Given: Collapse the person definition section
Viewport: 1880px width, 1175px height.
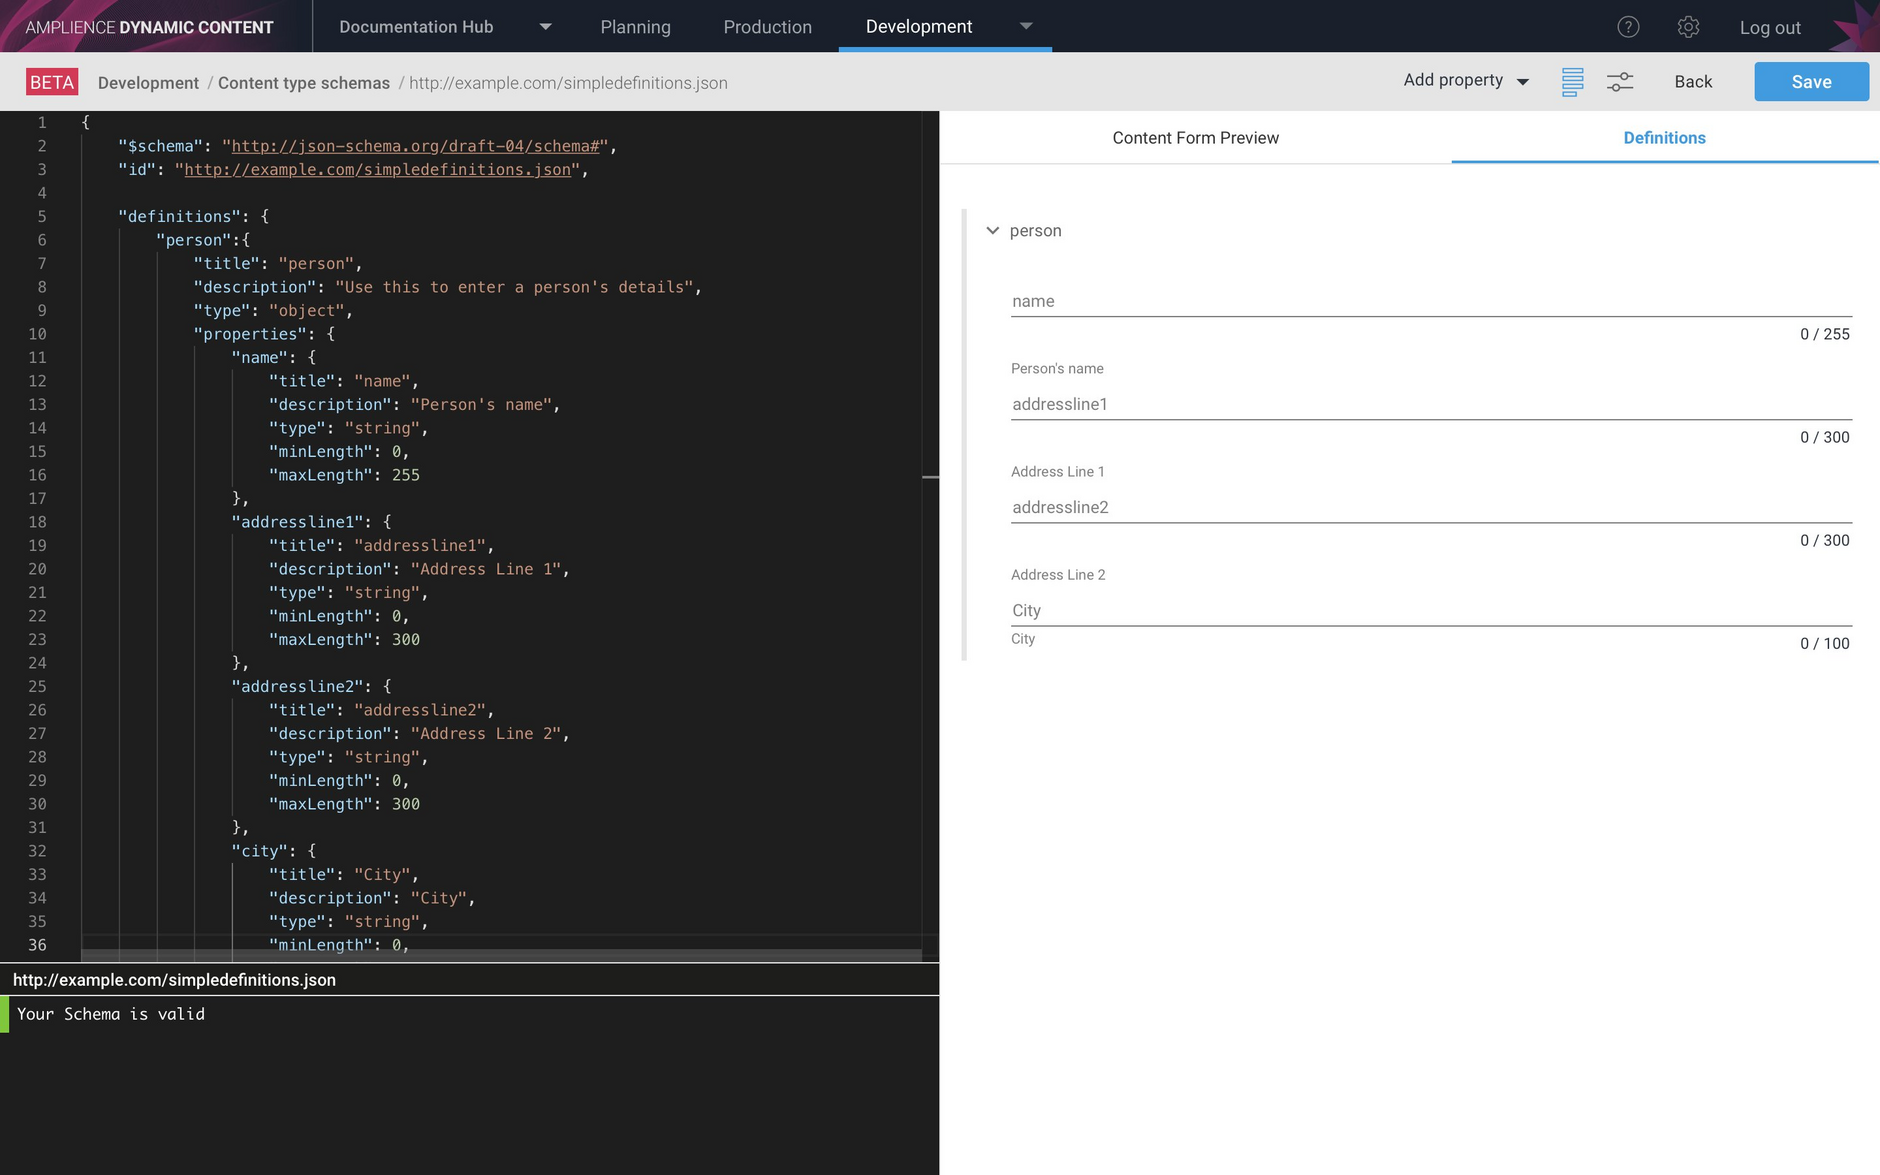Looking at the screenshot, I should 992,230.
